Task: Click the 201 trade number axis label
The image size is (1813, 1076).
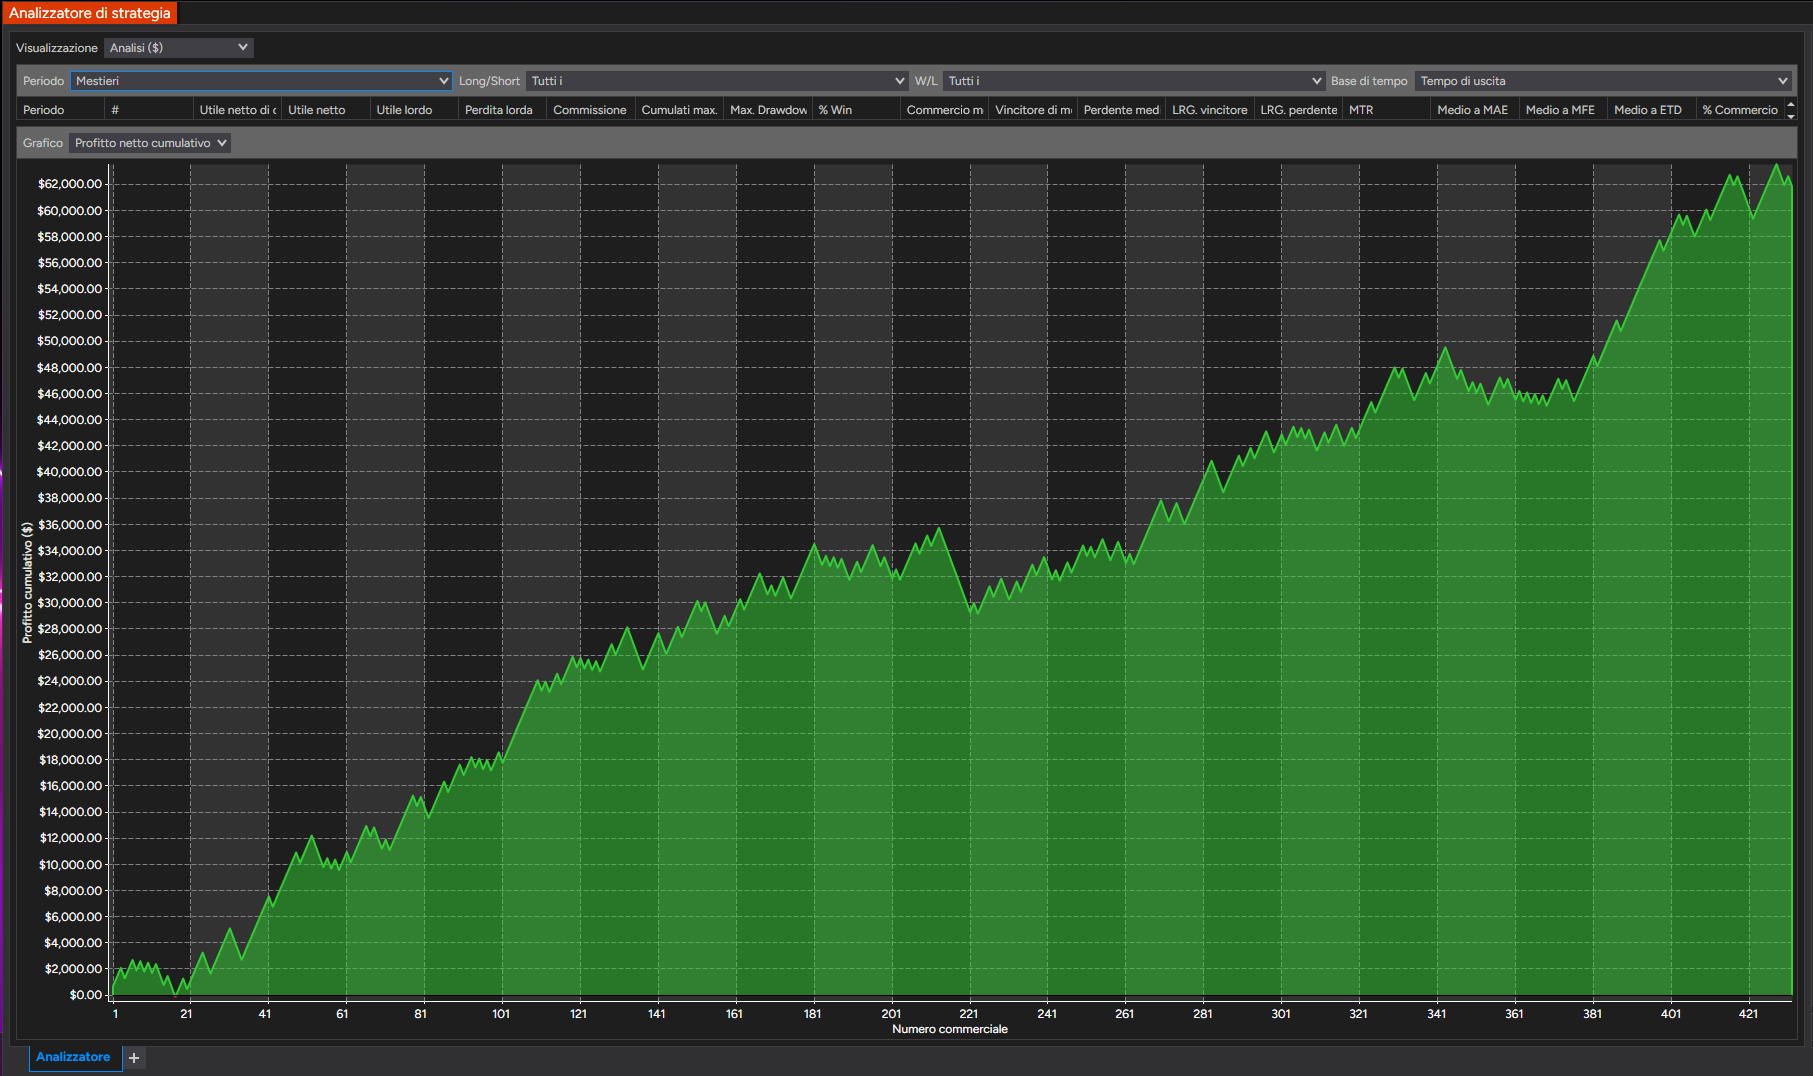Action: click(x=891, y=1014)
